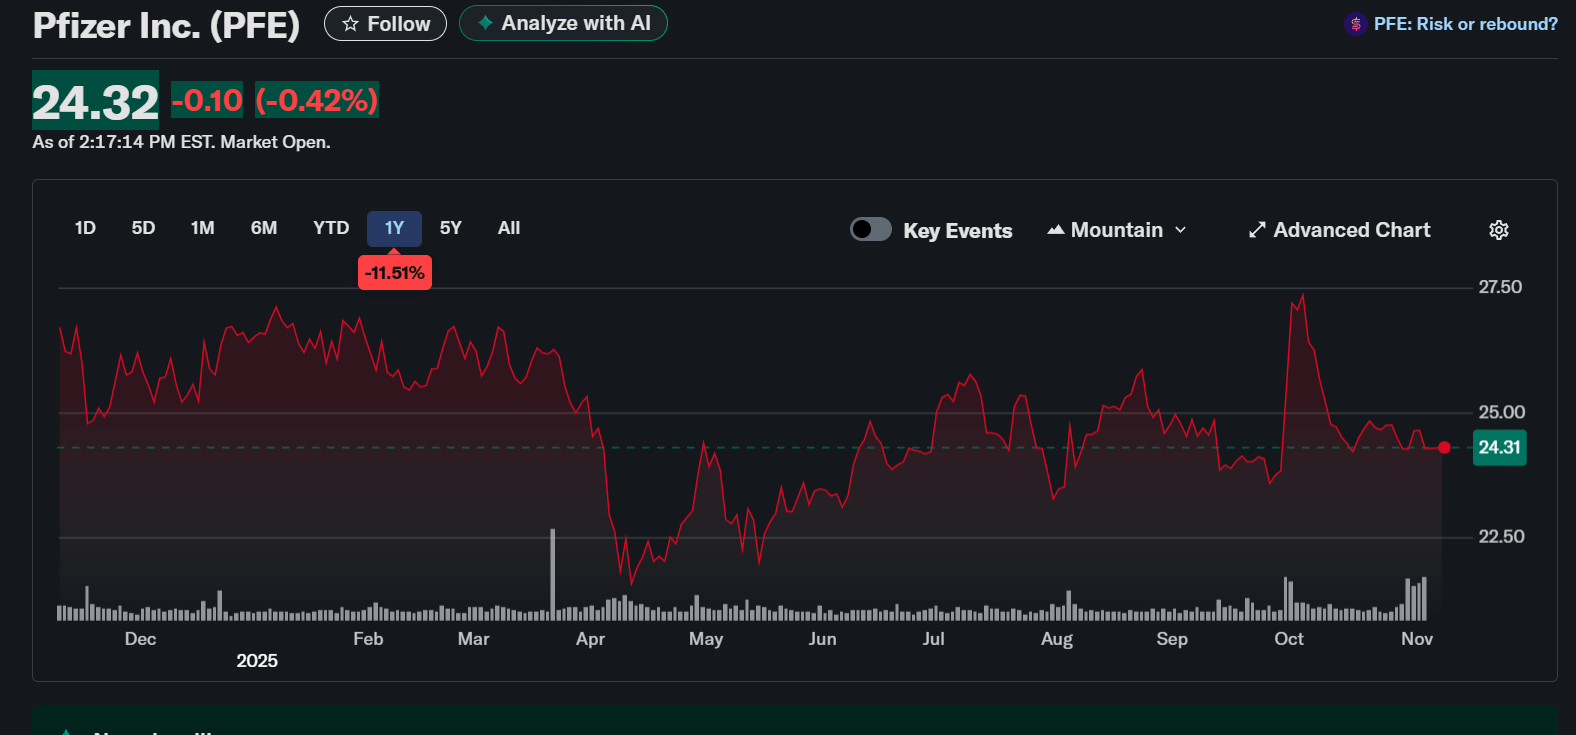
Task: Click the sparkle icon in Analyze with AI
Action: click(x=485, y=23)
